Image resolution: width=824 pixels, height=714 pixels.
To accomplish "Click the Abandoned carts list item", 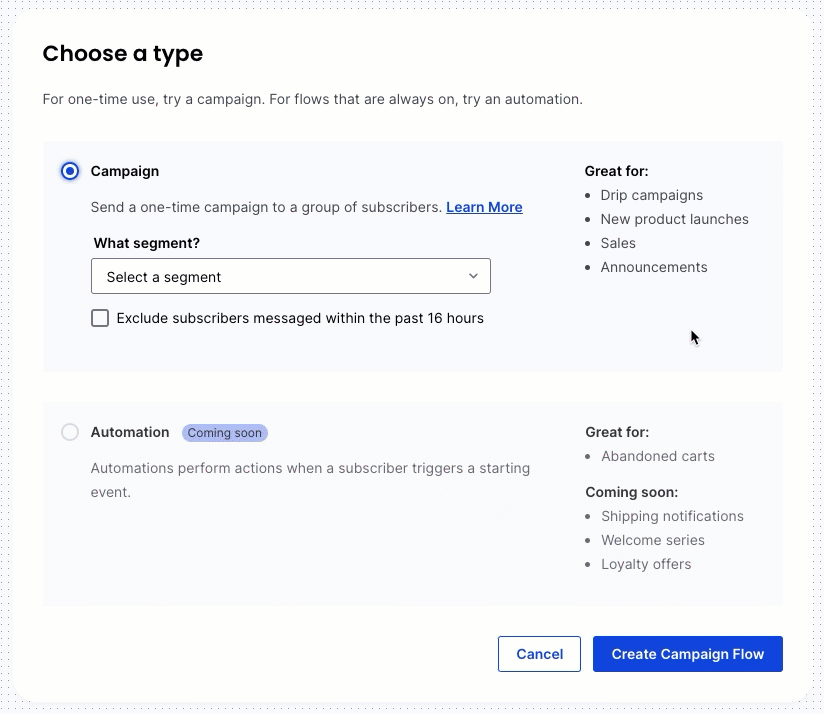I will point(658,456).
